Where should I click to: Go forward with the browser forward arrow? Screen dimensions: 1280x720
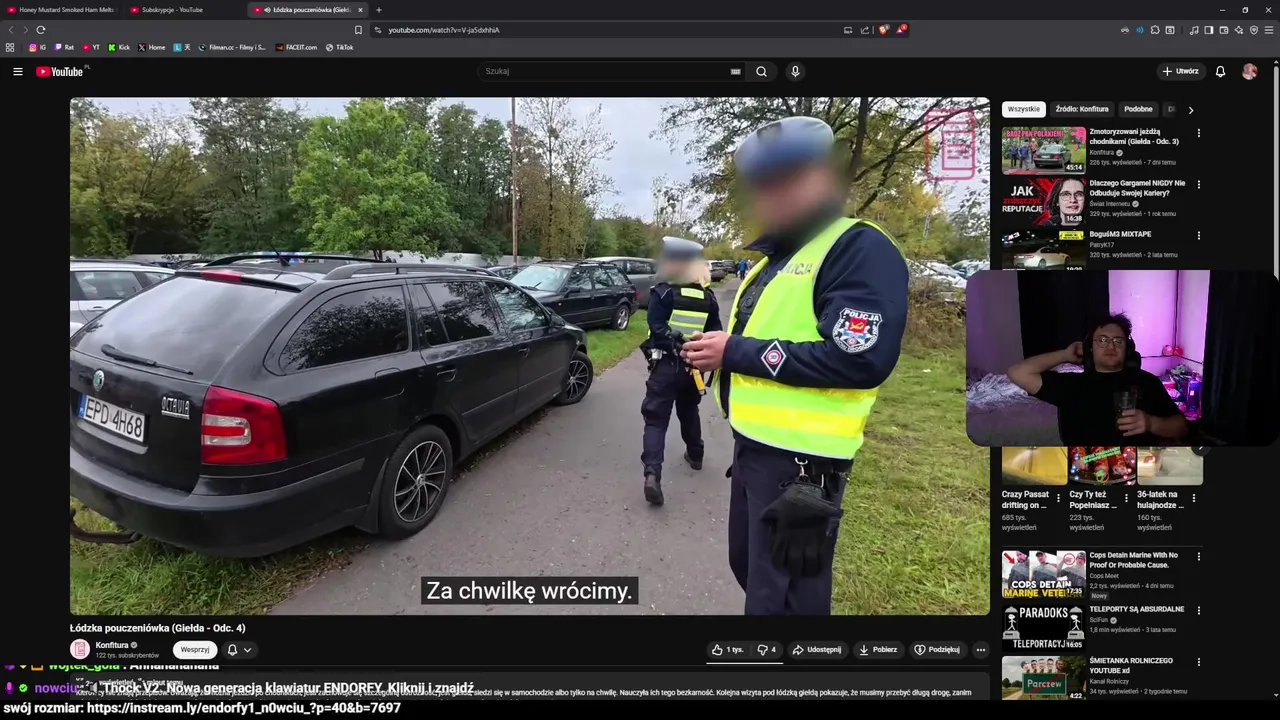pyautogui.click(x=25, y=30)
